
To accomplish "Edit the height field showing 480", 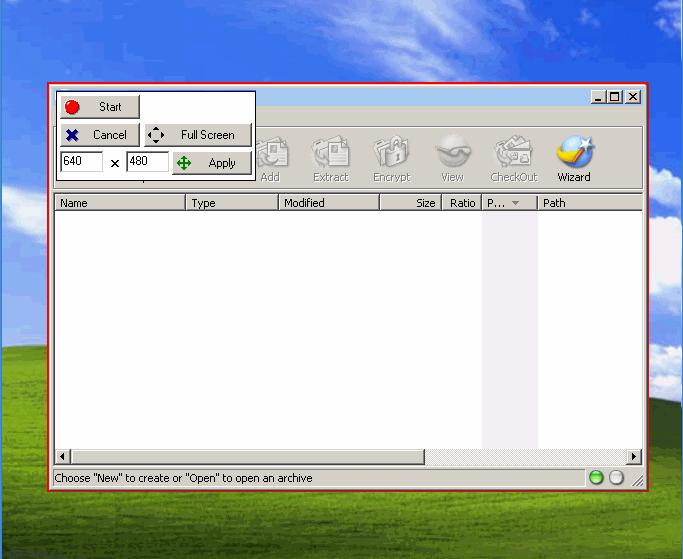I will point(148,162).
